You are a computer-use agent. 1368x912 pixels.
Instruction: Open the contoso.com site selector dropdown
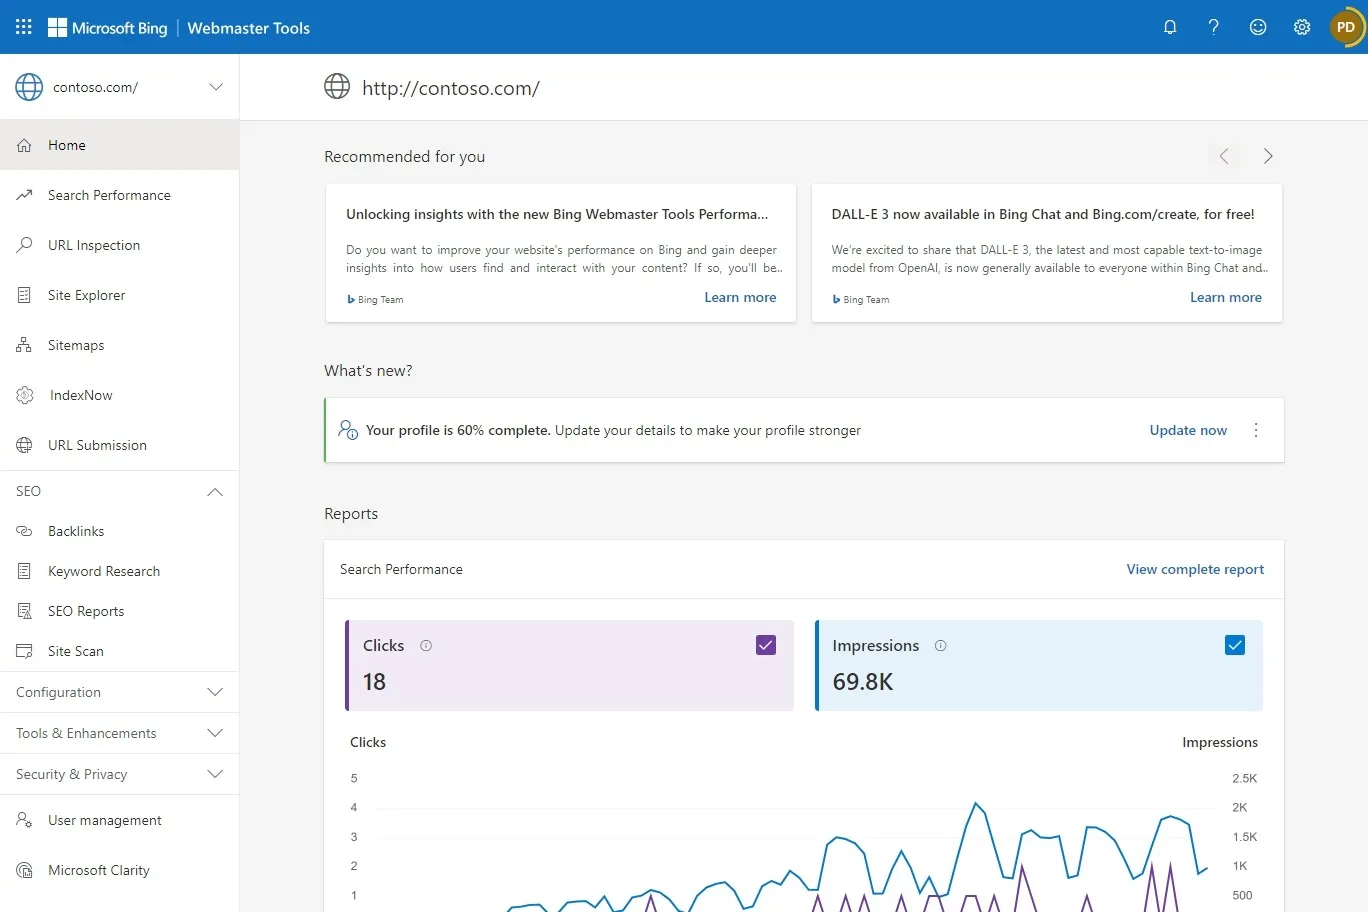point(120,87)
